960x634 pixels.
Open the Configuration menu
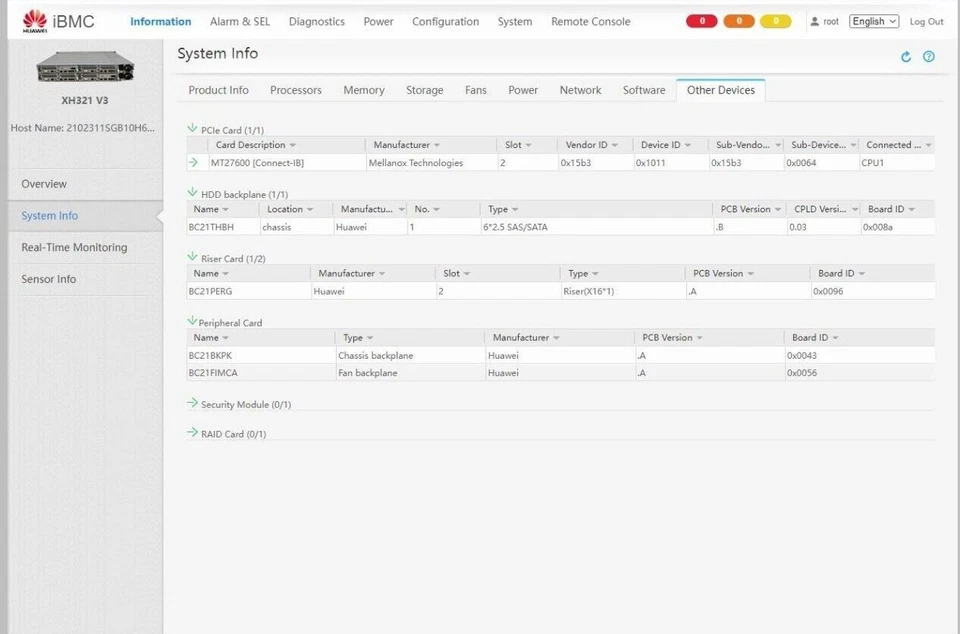(445, 21)
